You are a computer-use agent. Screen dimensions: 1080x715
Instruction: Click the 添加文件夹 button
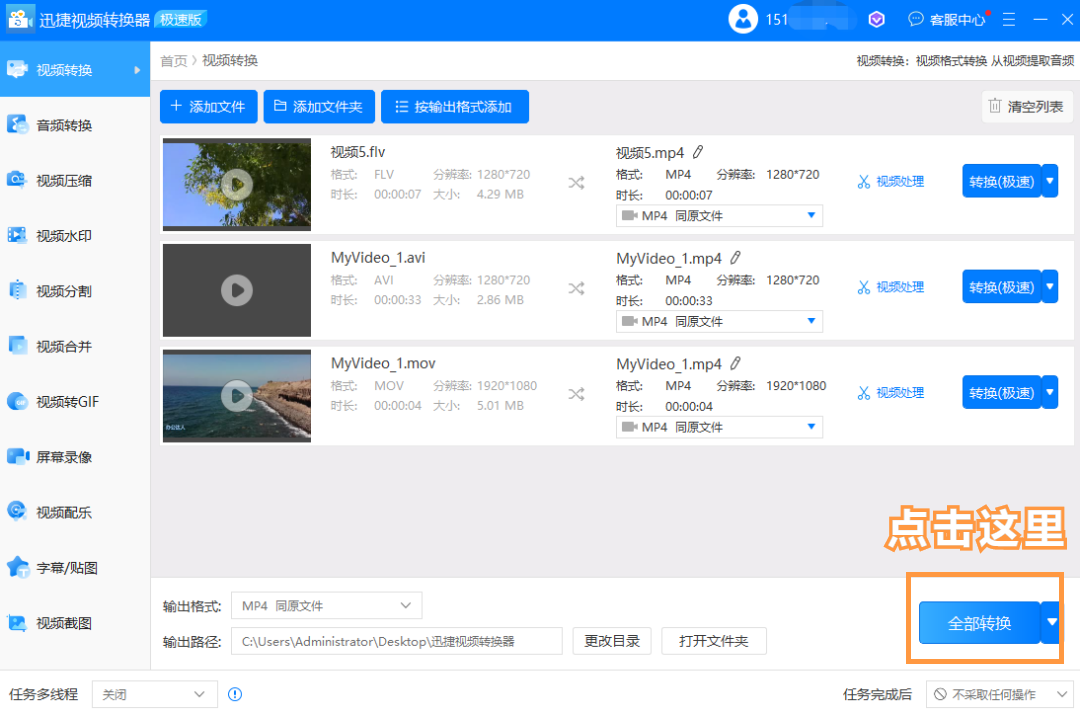319,107
